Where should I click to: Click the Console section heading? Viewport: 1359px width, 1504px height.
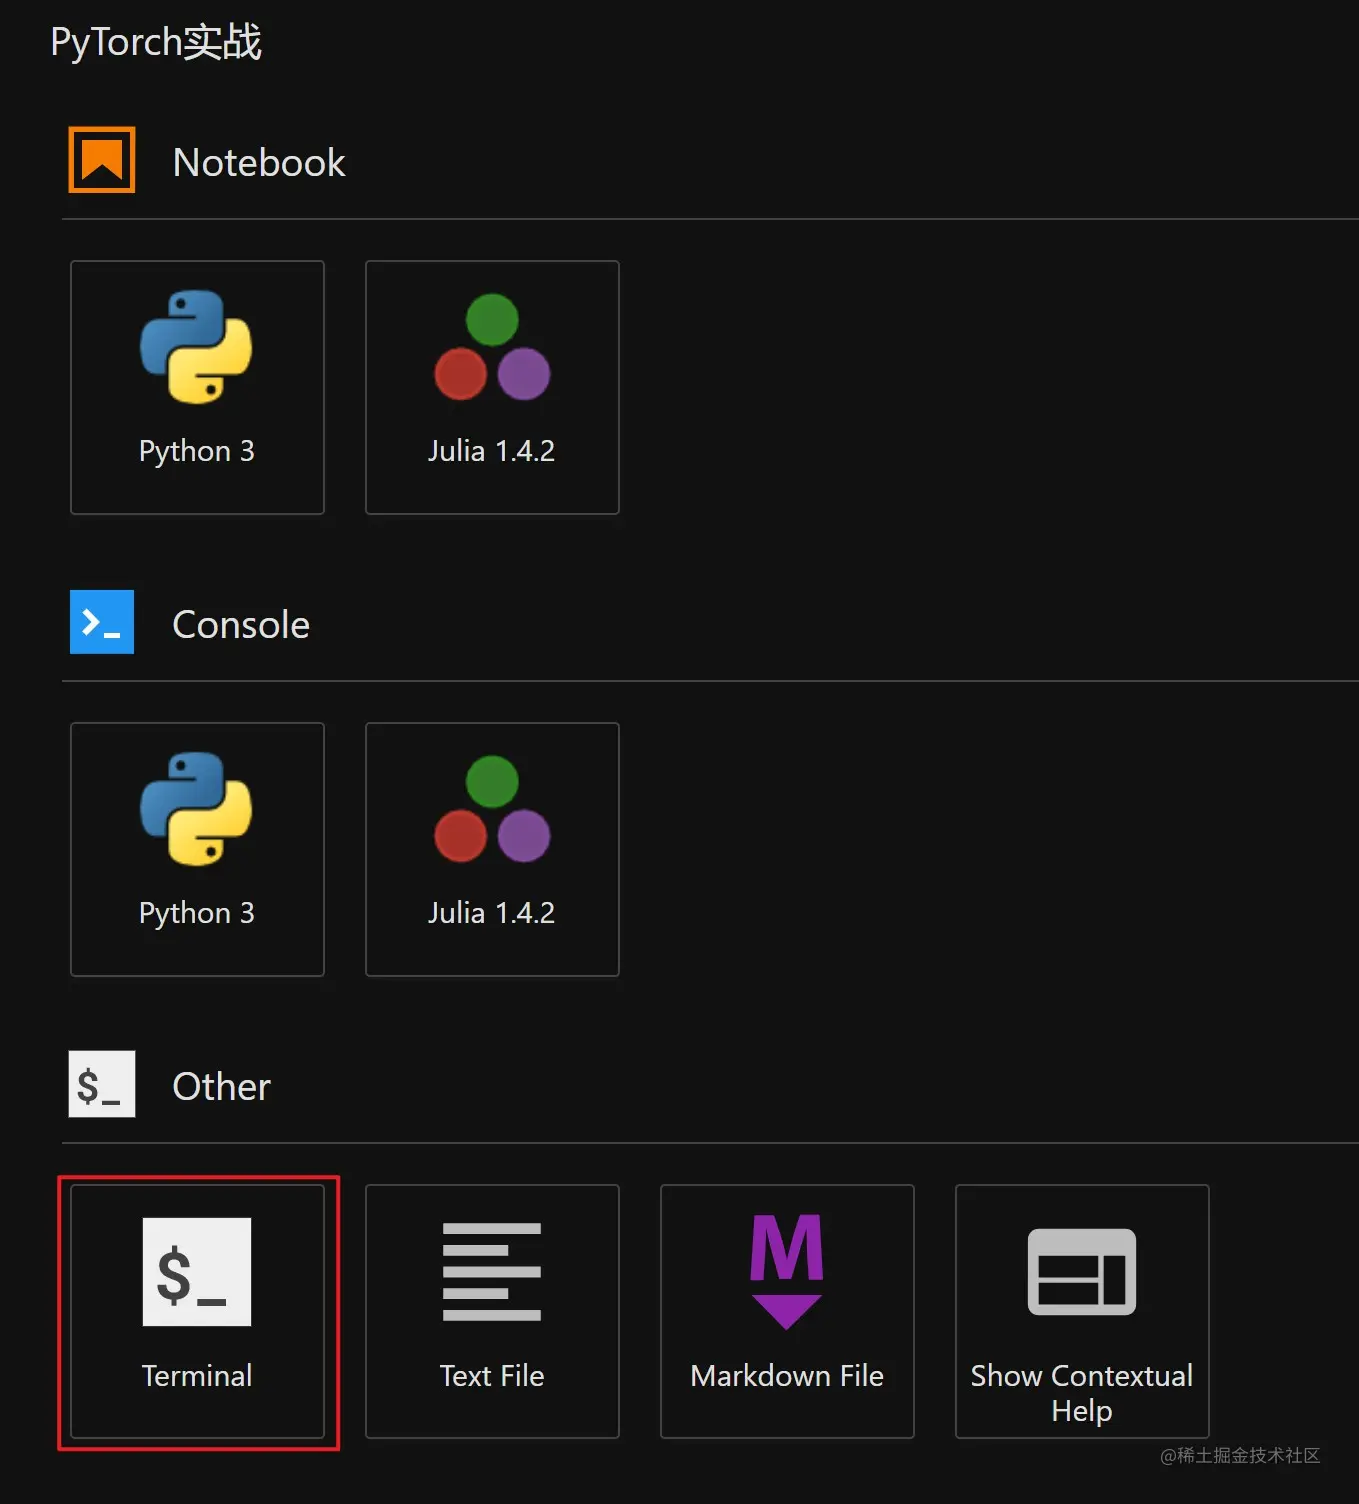click(241, 624)
